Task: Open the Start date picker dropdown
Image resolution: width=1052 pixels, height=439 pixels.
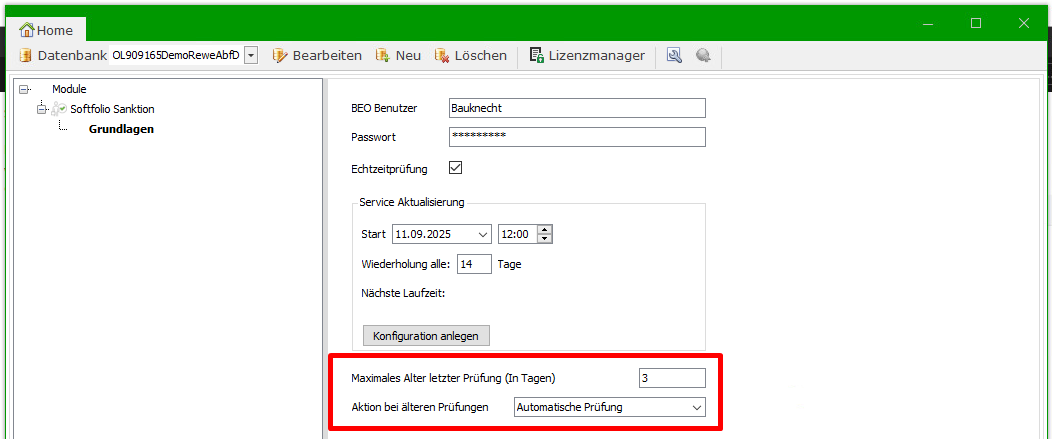Action: click(x=483, y=234)
